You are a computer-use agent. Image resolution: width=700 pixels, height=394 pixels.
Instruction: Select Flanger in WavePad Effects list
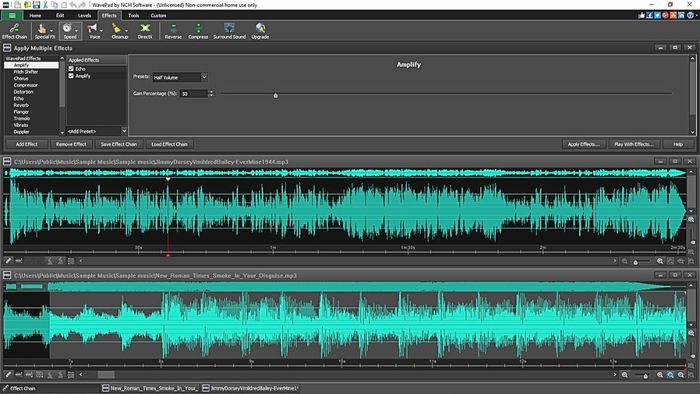(x=21, y=112)
